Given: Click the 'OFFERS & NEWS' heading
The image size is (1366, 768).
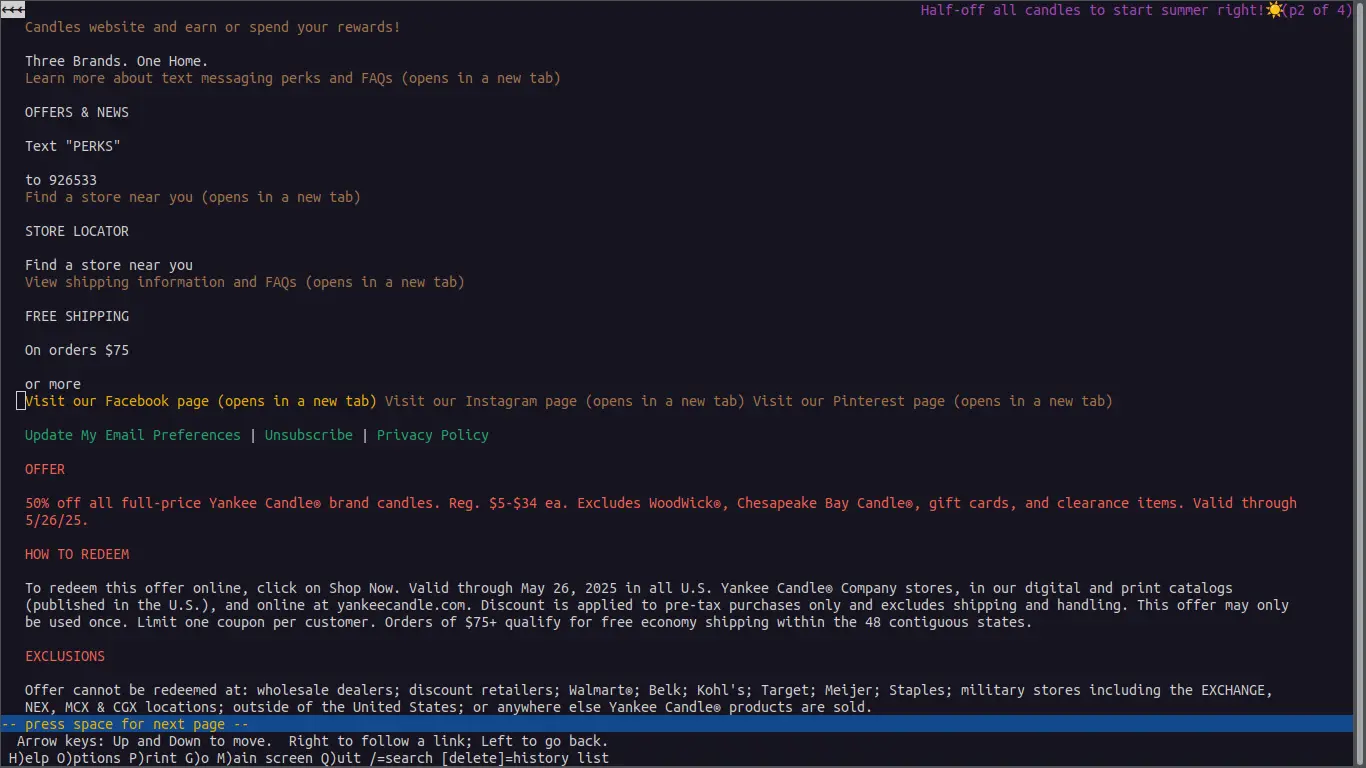Looking at the screenshot, I should [x=77, y=112].
